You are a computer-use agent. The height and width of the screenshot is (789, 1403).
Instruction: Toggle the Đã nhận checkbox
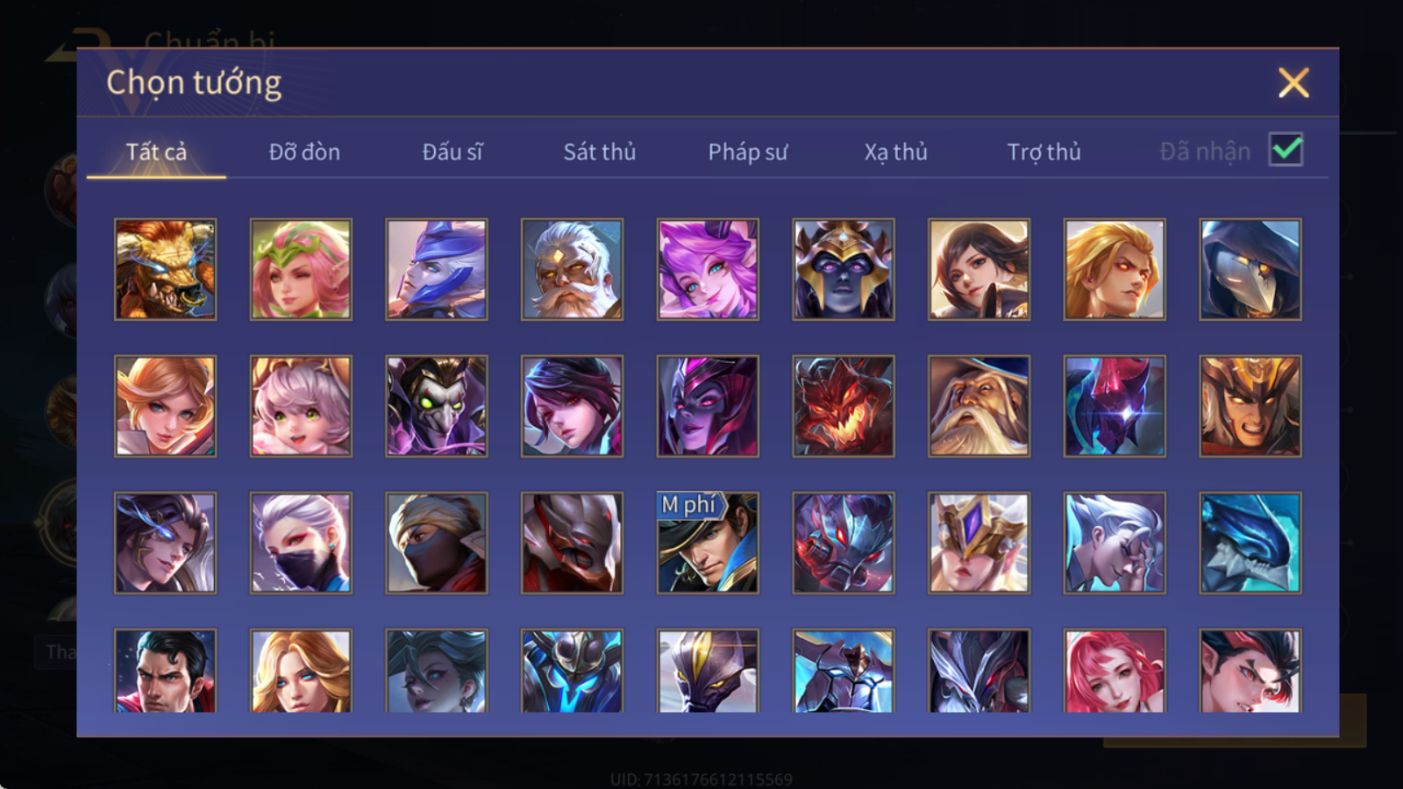(x=1286, y=150)
